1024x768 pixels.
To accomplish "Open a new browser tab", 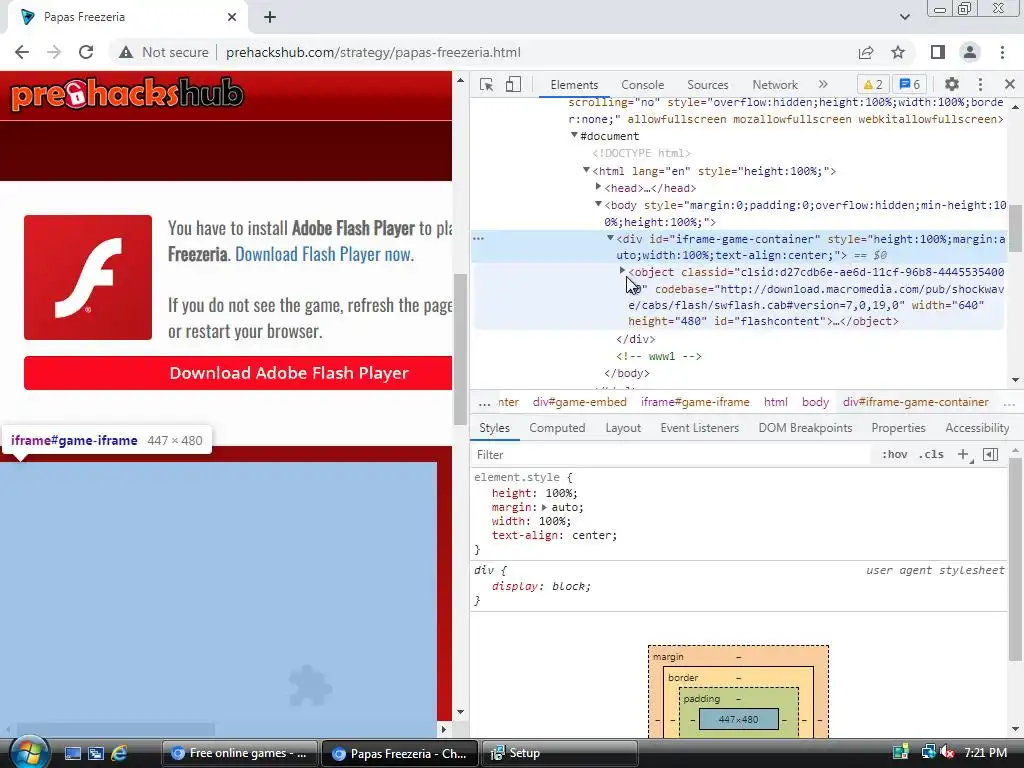I will 270,17.
